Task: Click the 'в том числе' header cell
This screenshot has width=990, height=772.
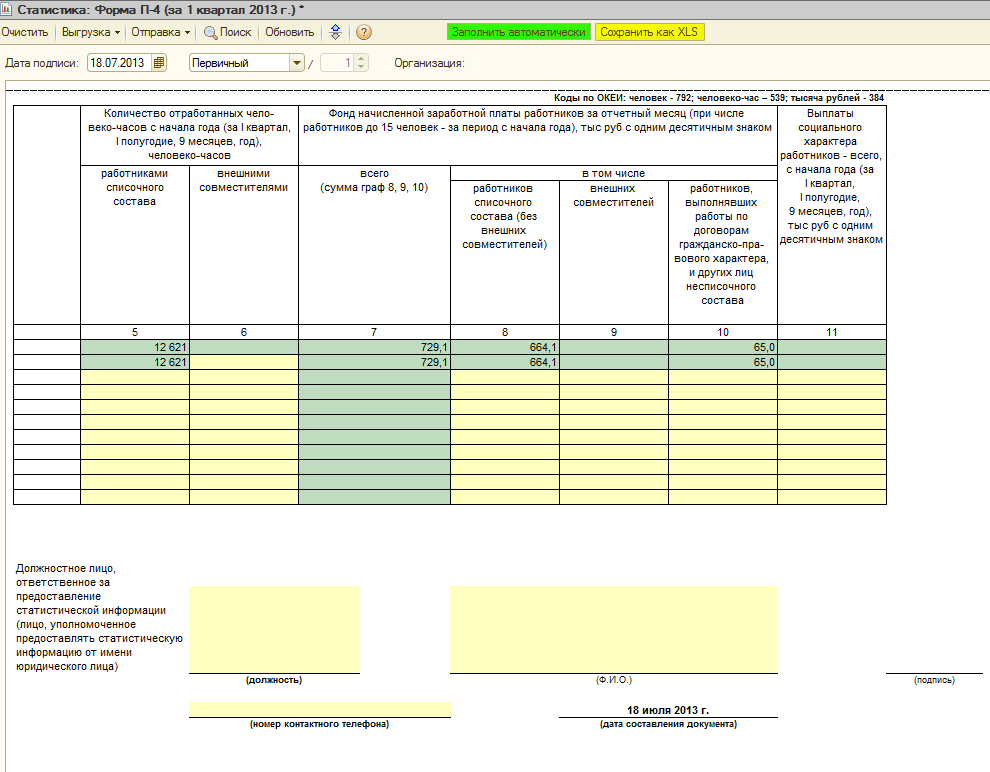Action: click(614, 174)
